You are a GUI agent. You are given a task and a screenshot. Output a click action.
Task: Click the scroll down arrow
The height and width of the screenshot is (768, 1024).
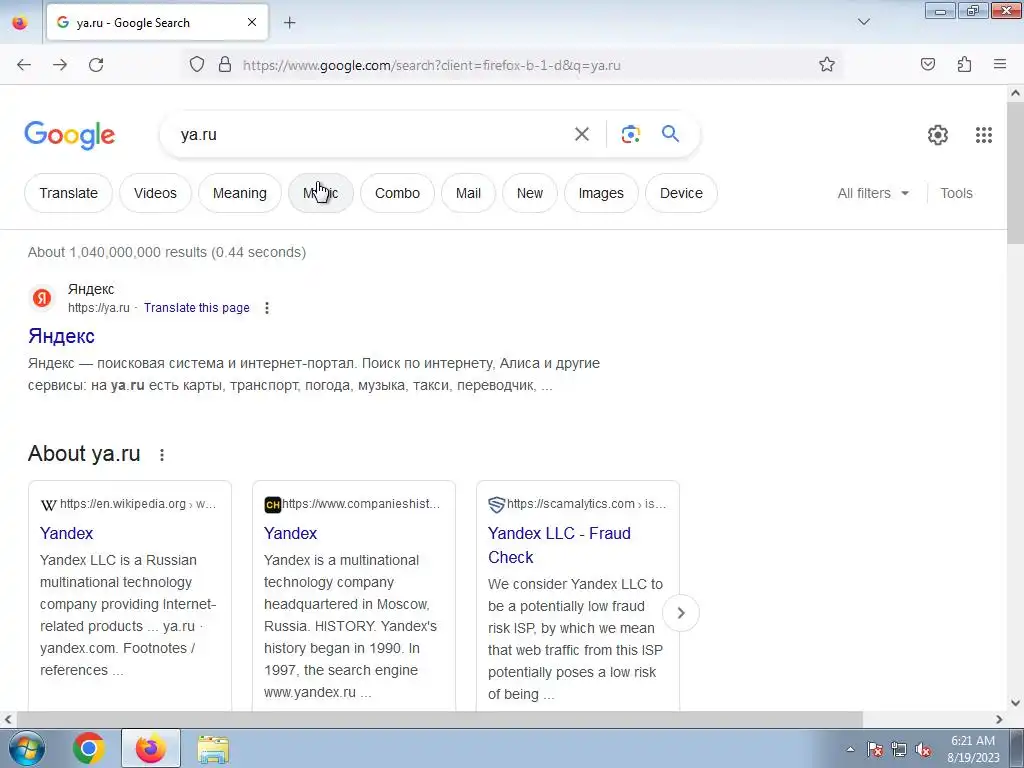[1015, 703]
